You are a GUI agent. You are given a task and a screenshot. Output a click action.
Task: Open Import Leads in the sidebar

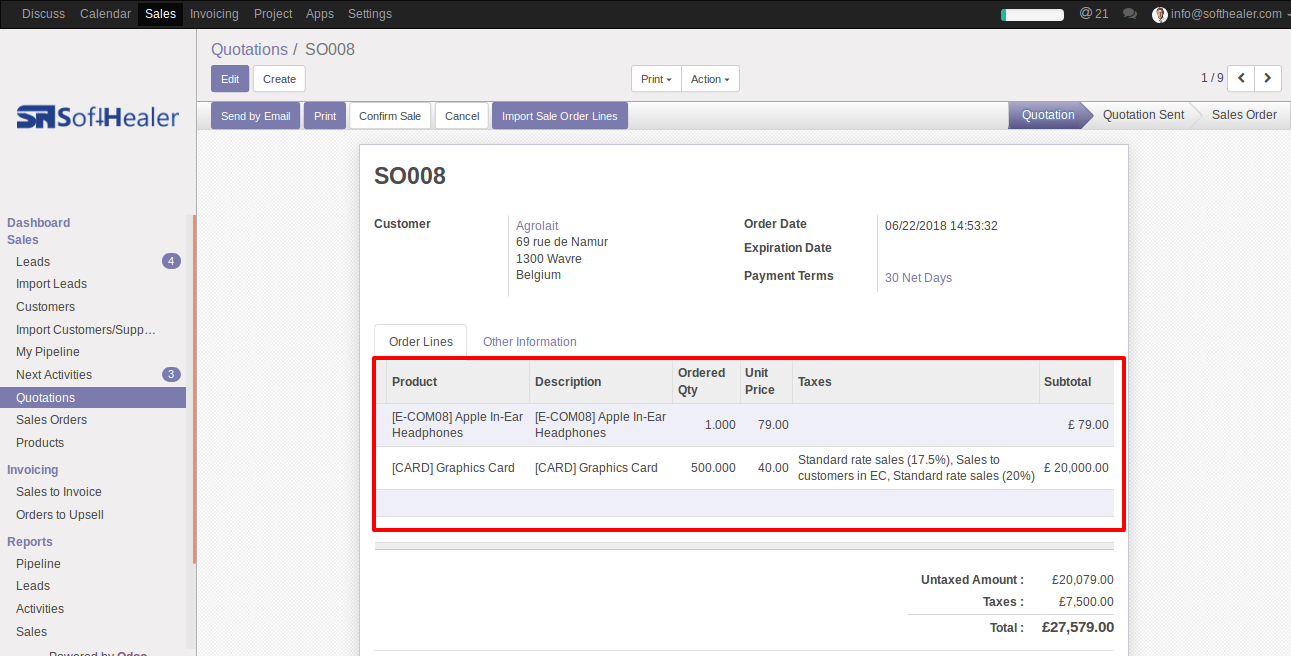pyautogui.click(x=51, y=284)
